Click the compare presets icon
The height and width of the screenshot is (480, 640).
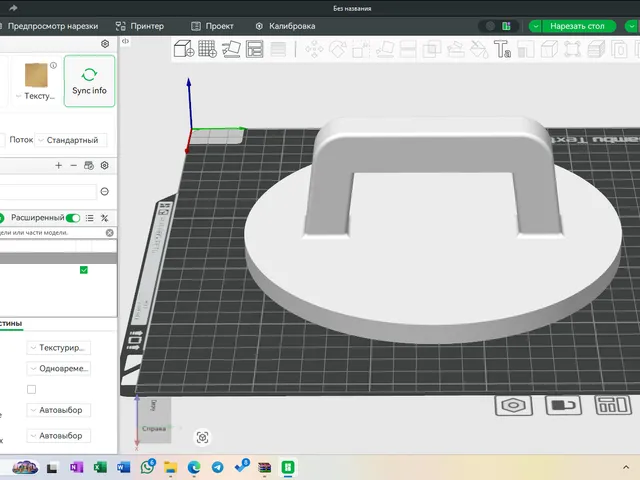(104, 218)
